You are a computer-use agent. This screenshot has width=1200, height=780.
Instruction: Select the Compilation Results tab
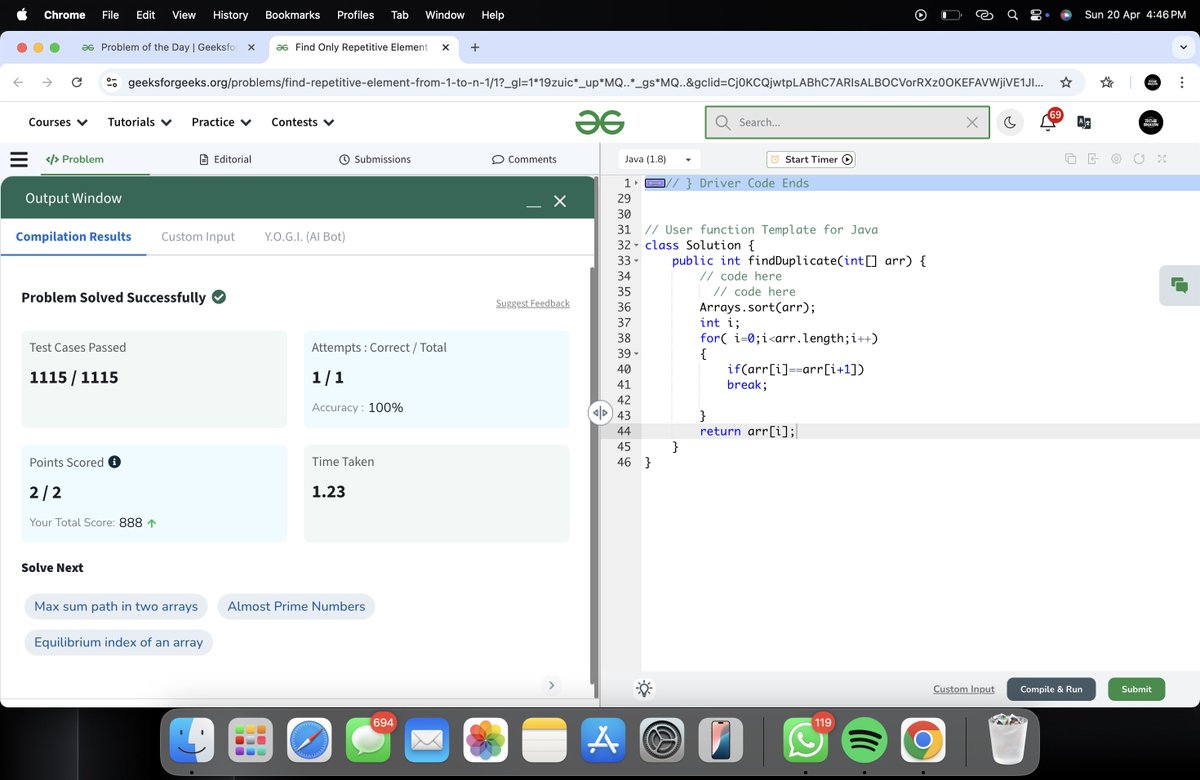coord(73,237)
